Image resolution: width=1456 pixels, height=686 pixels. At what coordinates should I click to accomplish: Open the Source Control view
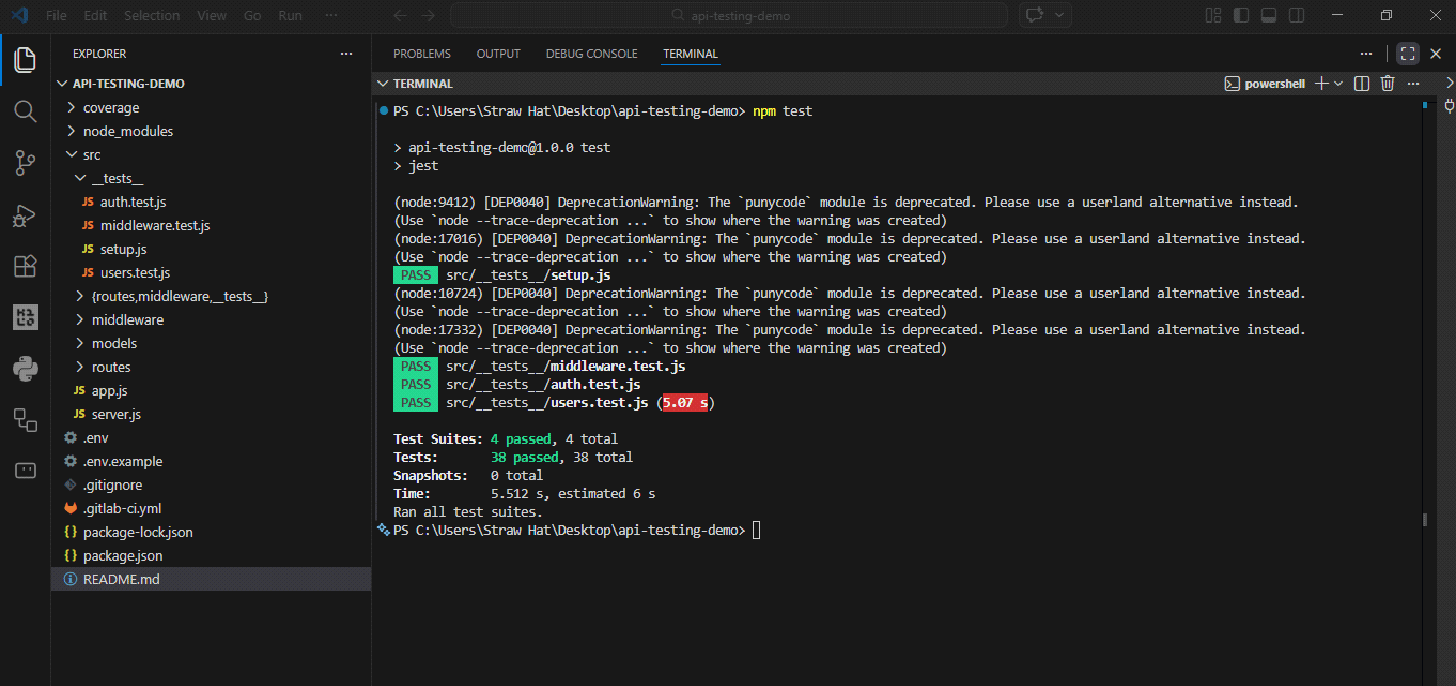[24, 163]
